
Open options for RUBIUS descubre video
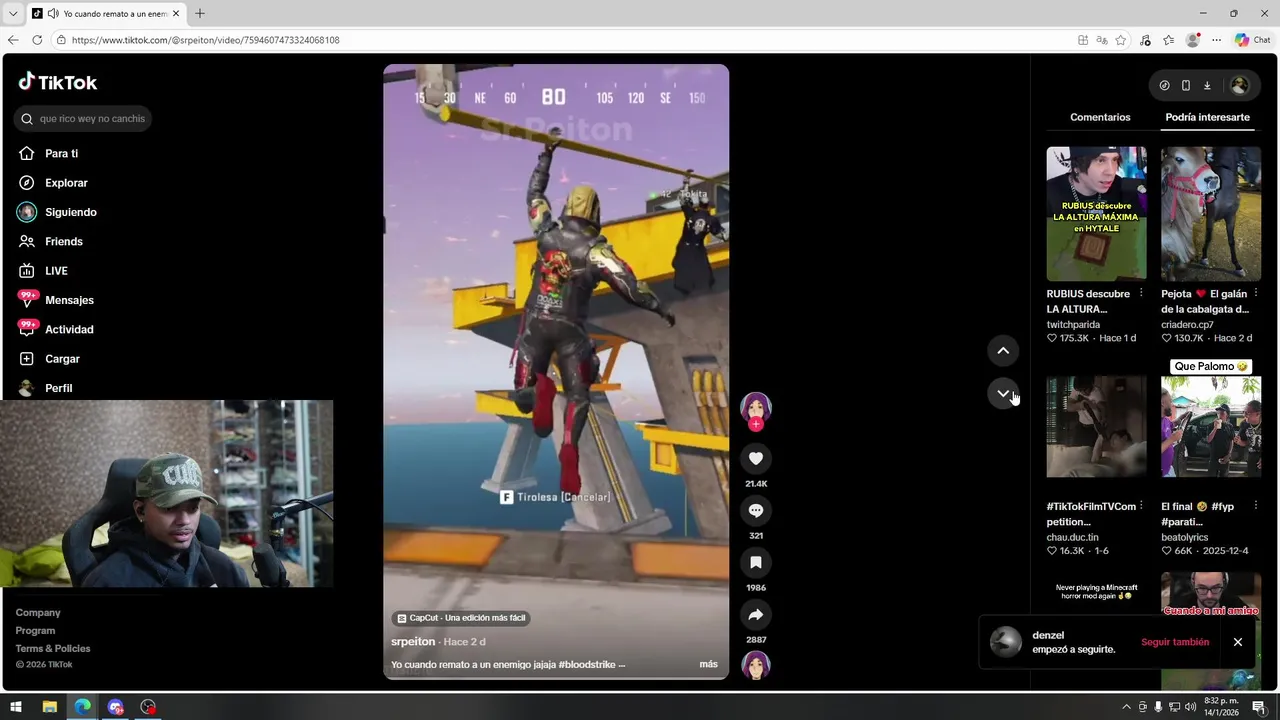[x=1141, y=294]
